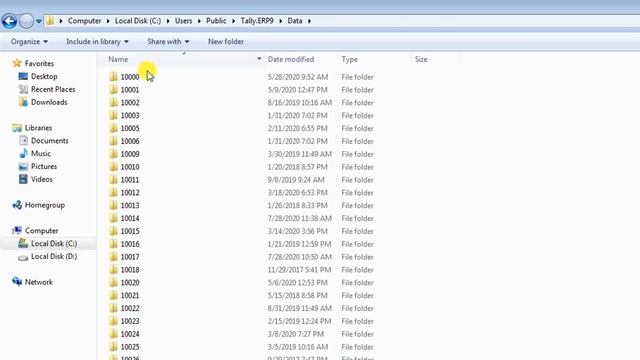Select Data in the address breadcrumb
The image size is (640, 360).
295,21
